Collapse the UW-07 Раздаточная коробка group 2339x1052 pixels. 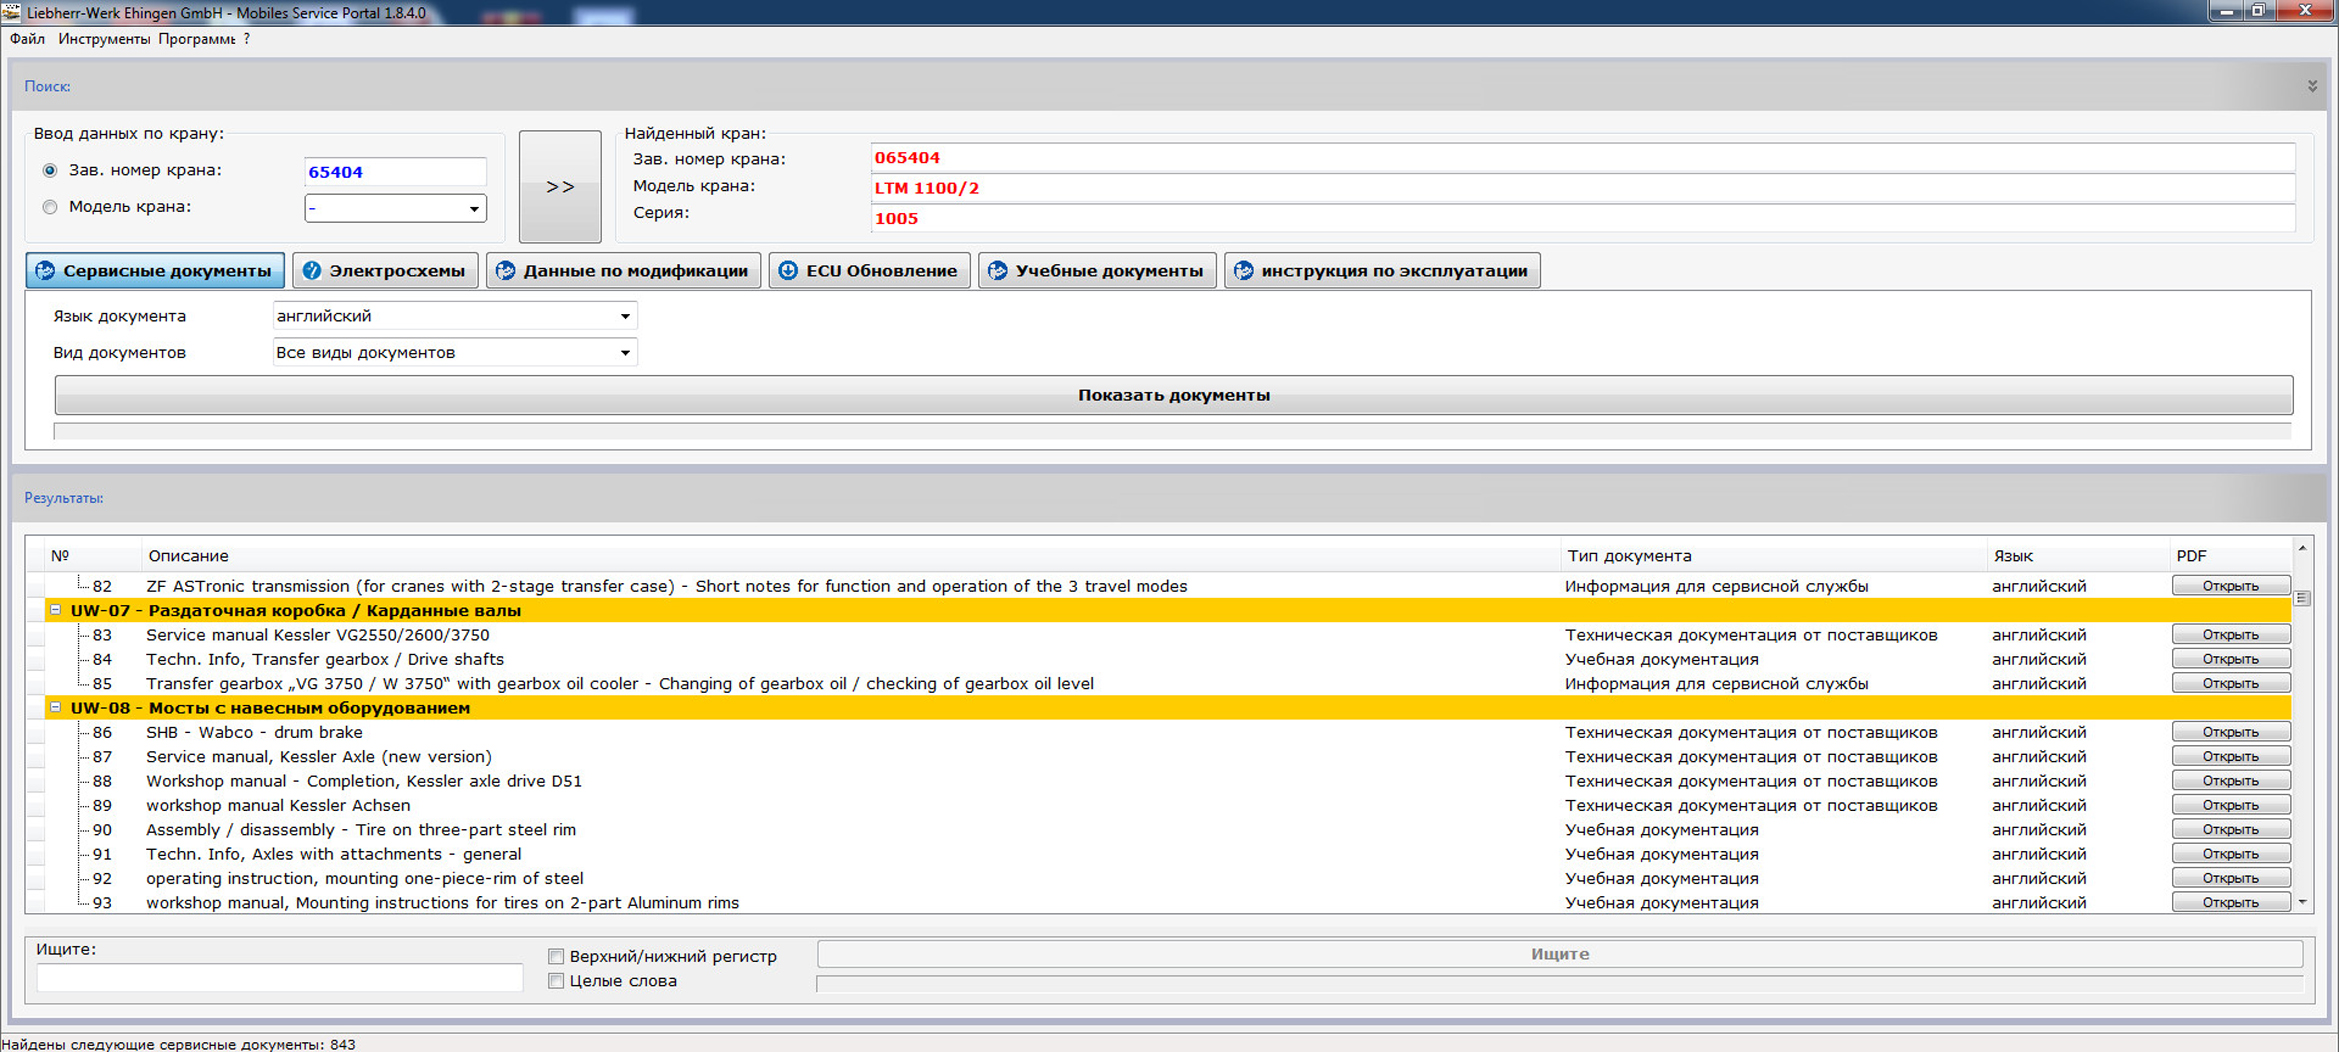coord(56,610)
